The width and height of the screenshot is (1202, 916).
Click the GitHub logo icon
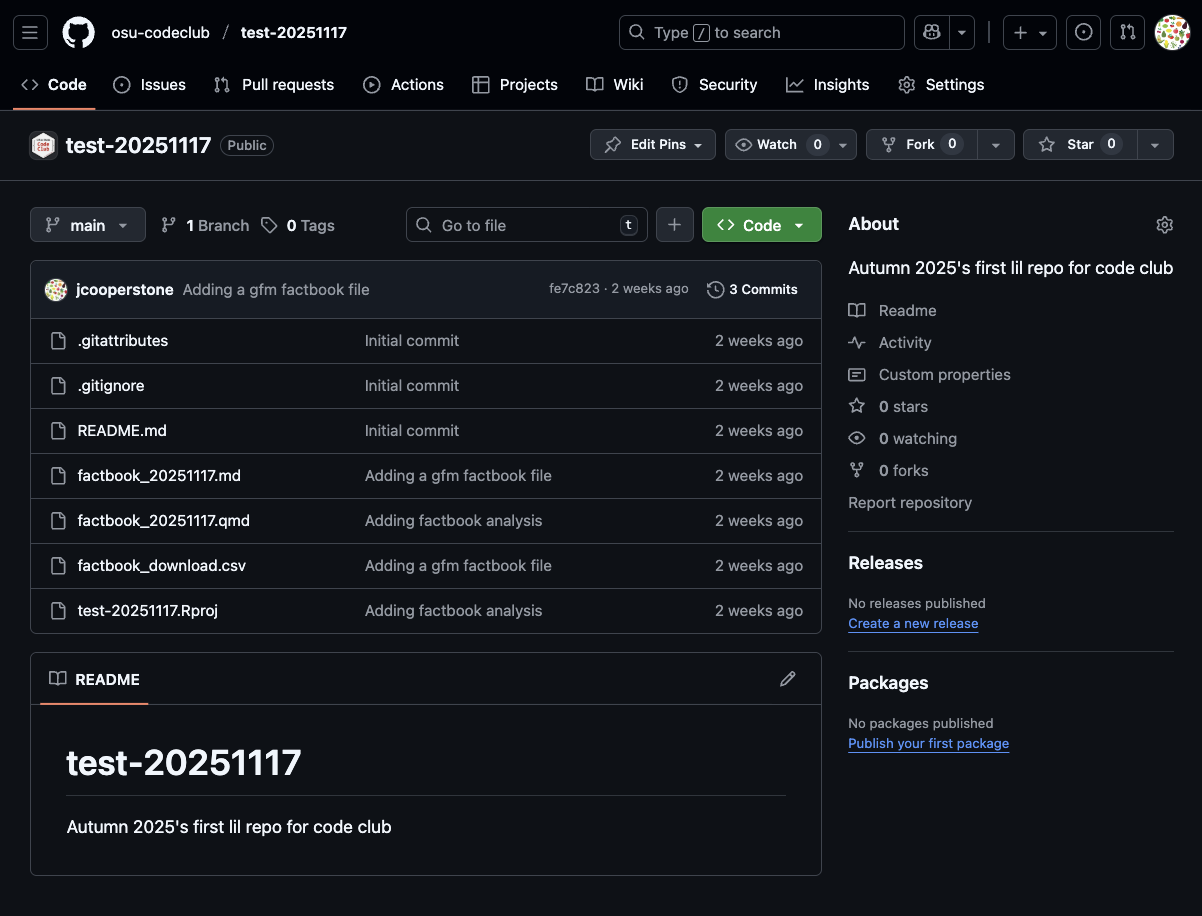pos(79,32)
